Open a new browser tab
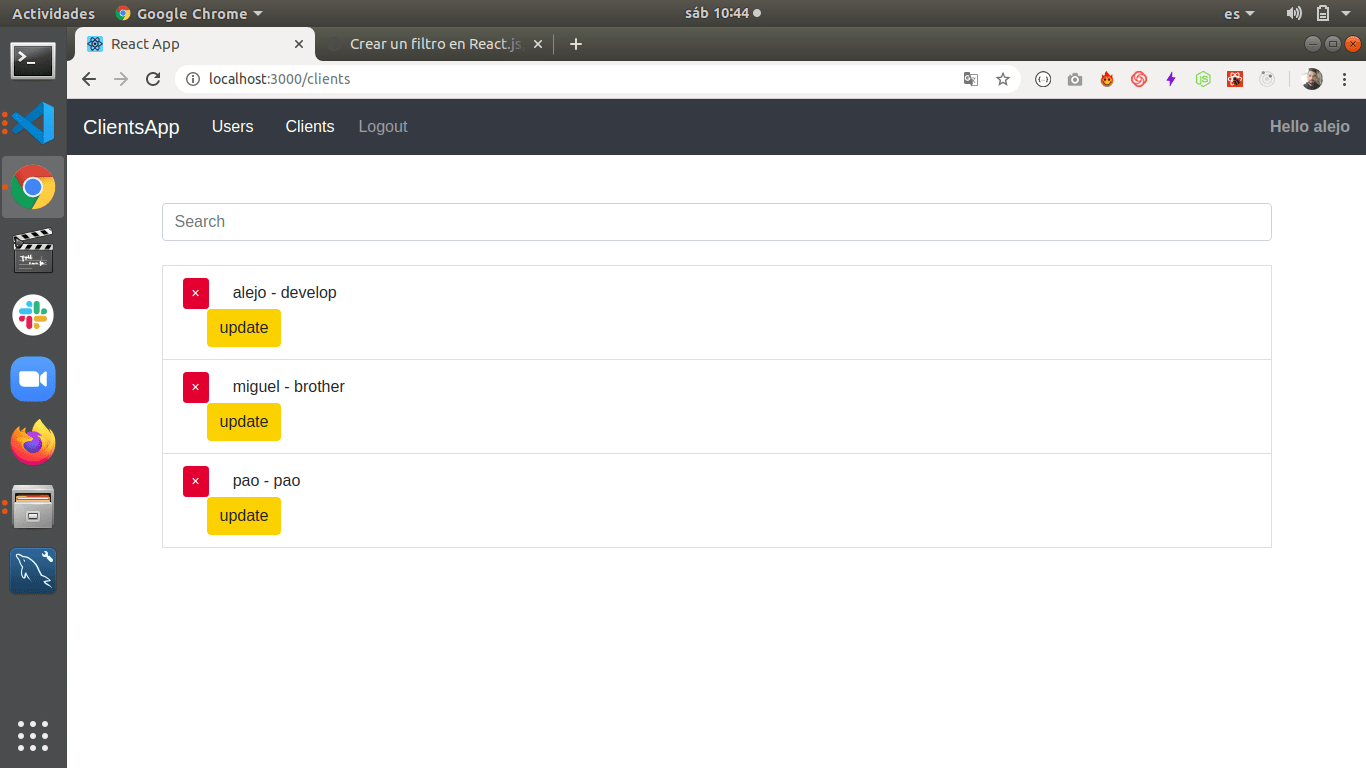1366x768 pixels. [x=575, y=44]
